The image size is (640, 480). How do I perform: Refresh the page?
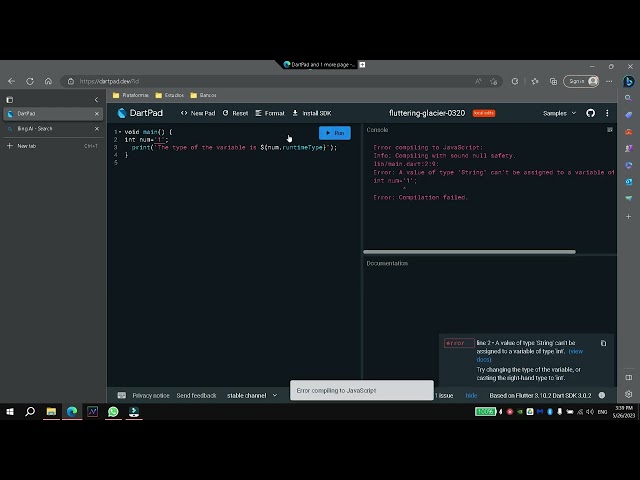point(30,81)
